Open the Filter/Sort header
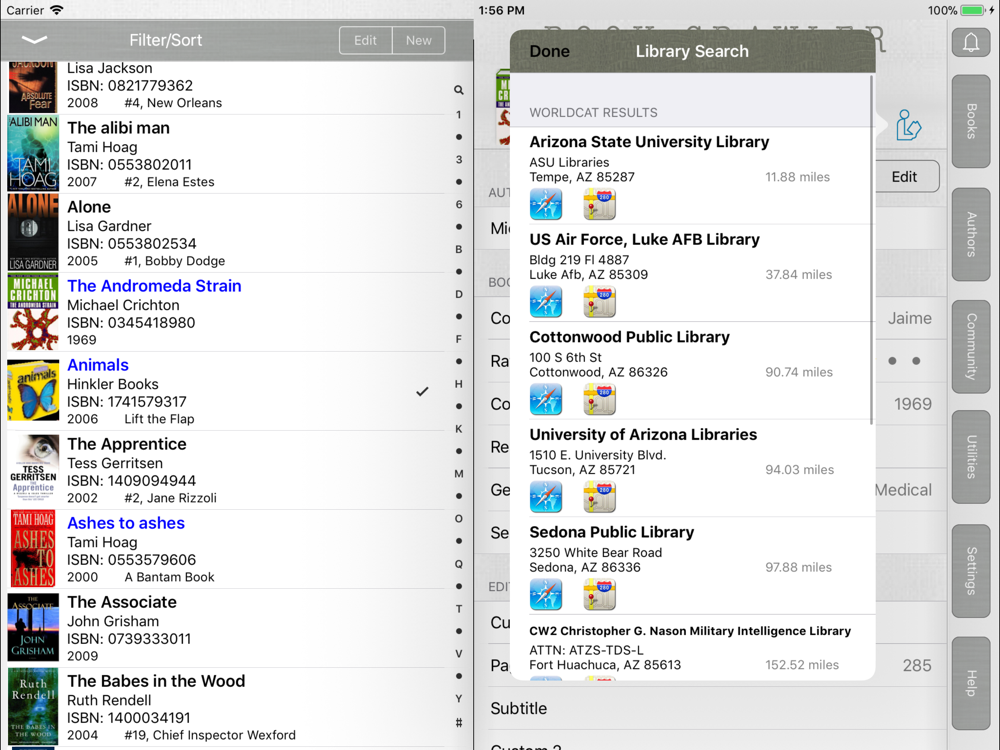 click(166, 40)
